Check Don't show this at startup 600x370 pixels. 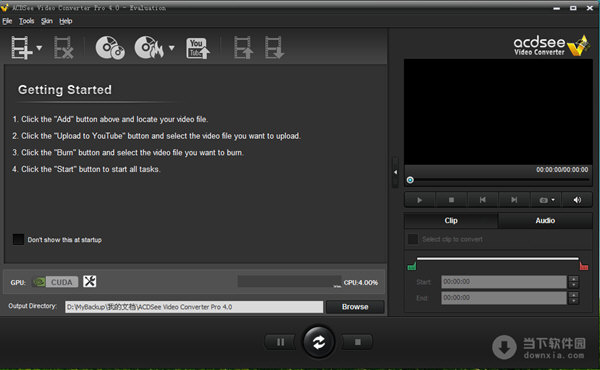(18, 240)
